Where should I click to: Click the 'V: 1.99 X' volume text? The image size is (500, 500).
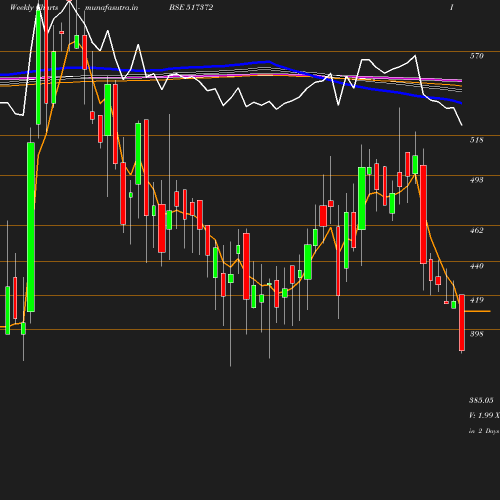point(484,415)
